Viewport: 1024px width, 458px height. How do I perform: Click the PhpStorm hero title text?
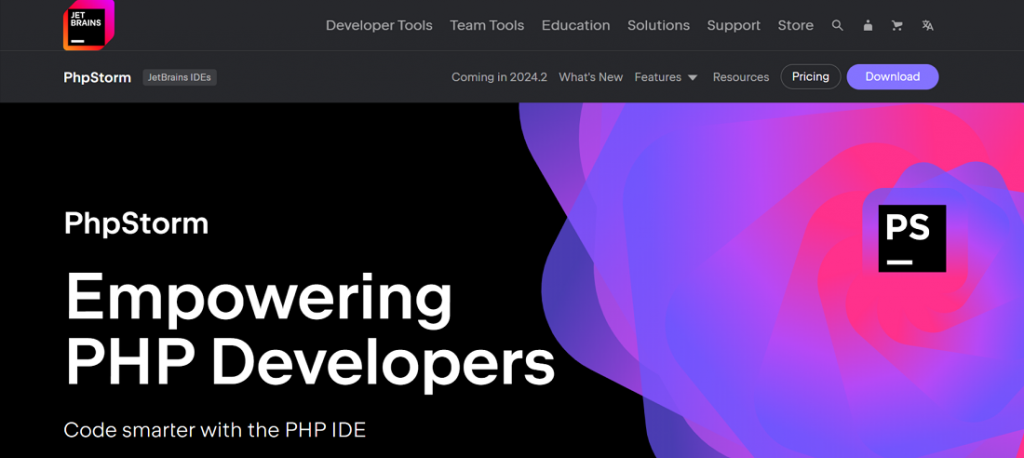[136, 224]
